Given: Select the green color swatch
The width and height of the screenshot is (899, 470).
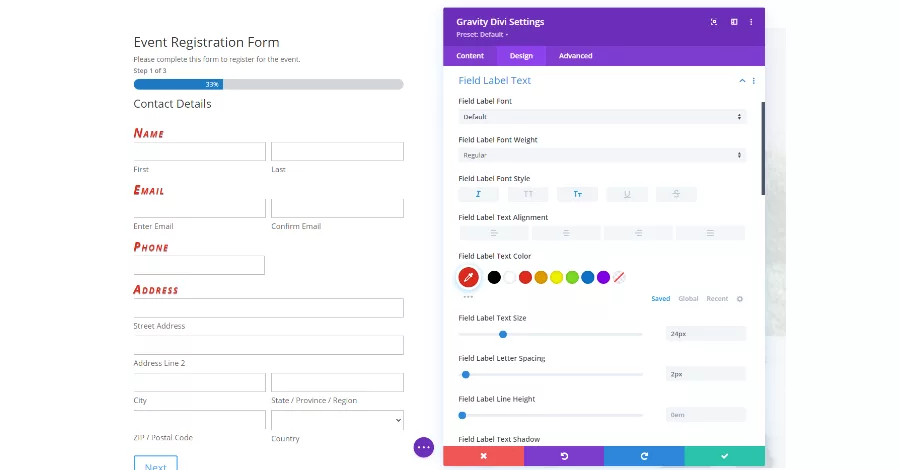Looking at the screenshot, I should [572, 277].
